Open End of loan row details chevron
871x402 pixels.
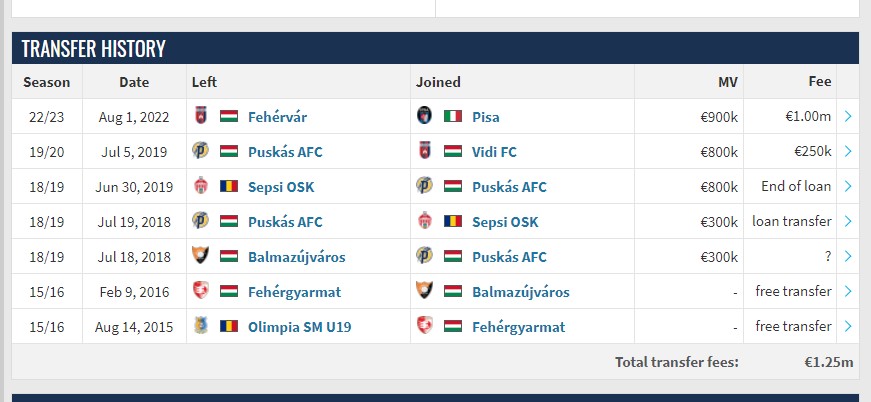point(848,186)
